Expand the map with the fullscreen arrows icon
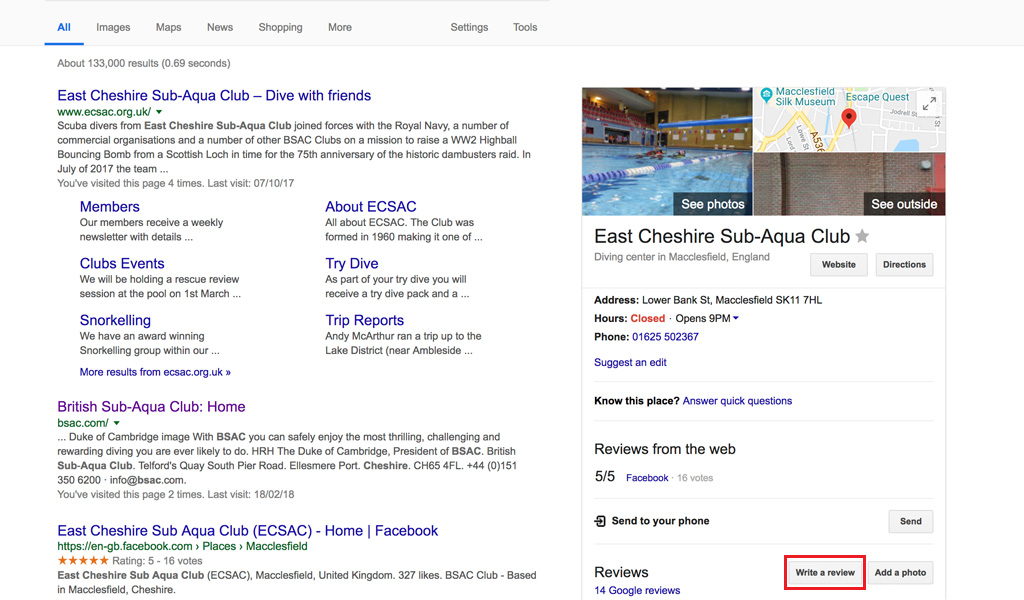1024x600 pixels. (929, 103)
